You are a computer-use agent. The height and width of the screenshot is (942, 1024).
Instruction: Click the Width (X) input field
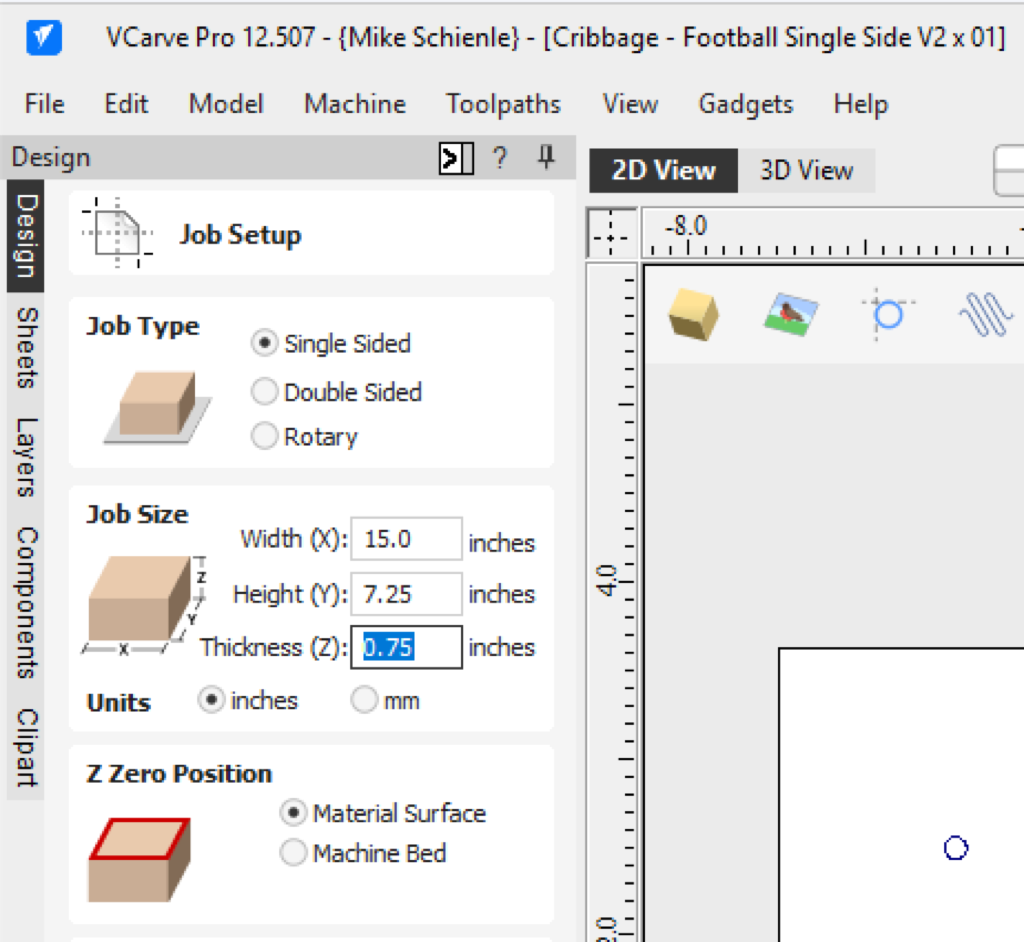pyautogui.click(x=406, y=539)
